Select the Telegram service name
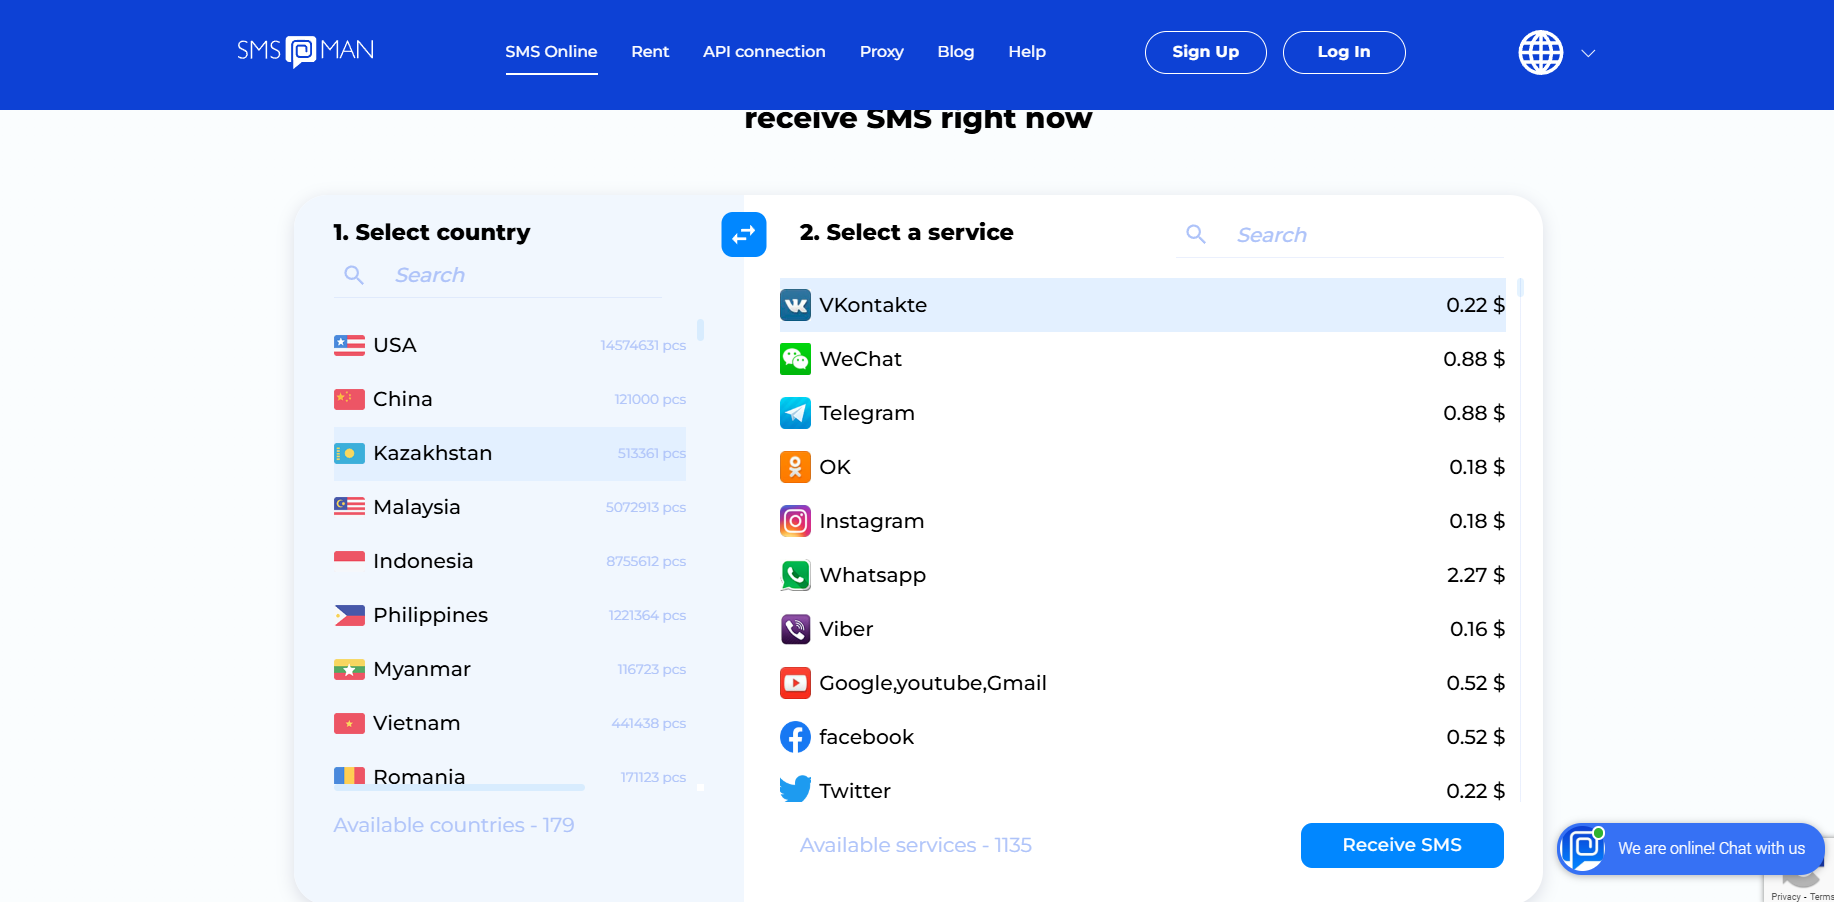 867,413
